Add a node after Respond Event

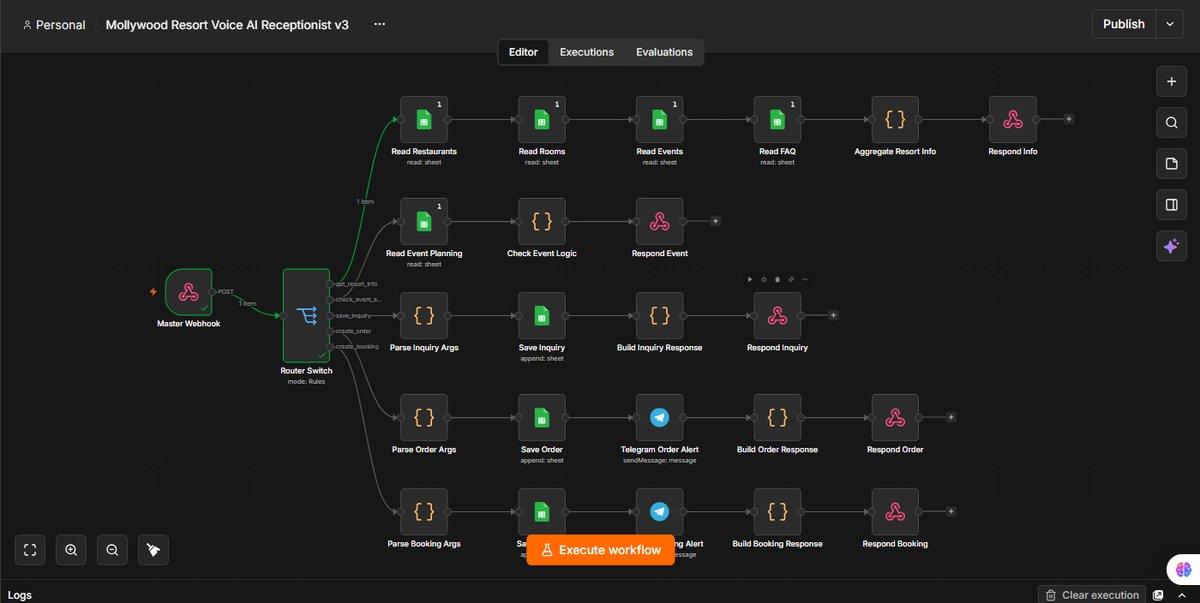(x=716, y=221)
